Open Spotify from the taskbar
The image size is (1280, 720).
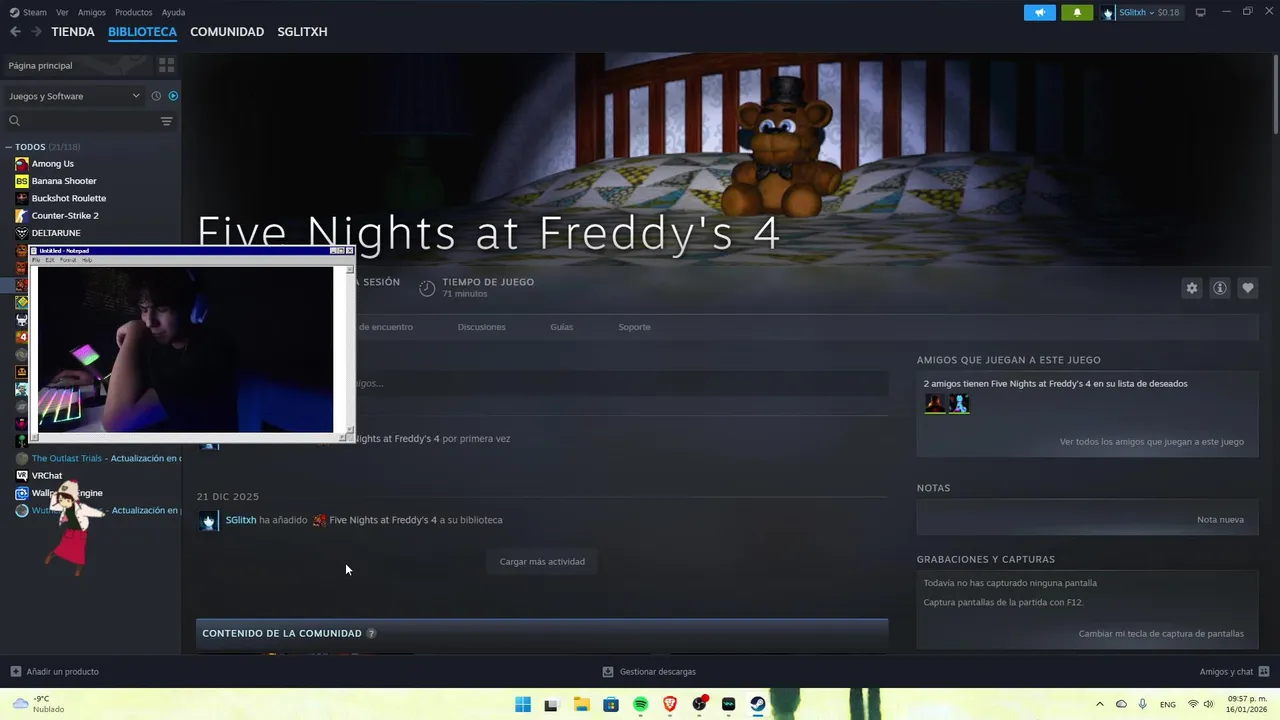[640, 704]
